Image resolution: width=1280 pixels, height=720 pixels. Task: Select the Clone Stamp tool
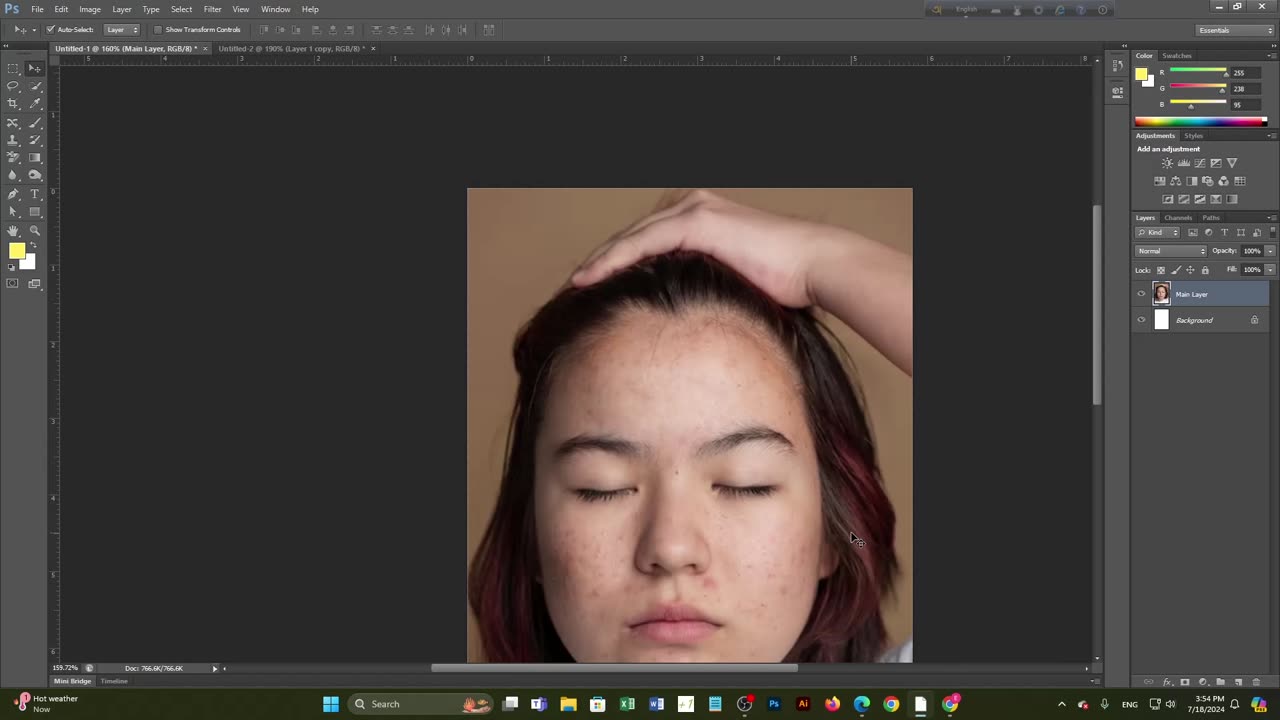[x=13, y=140]
